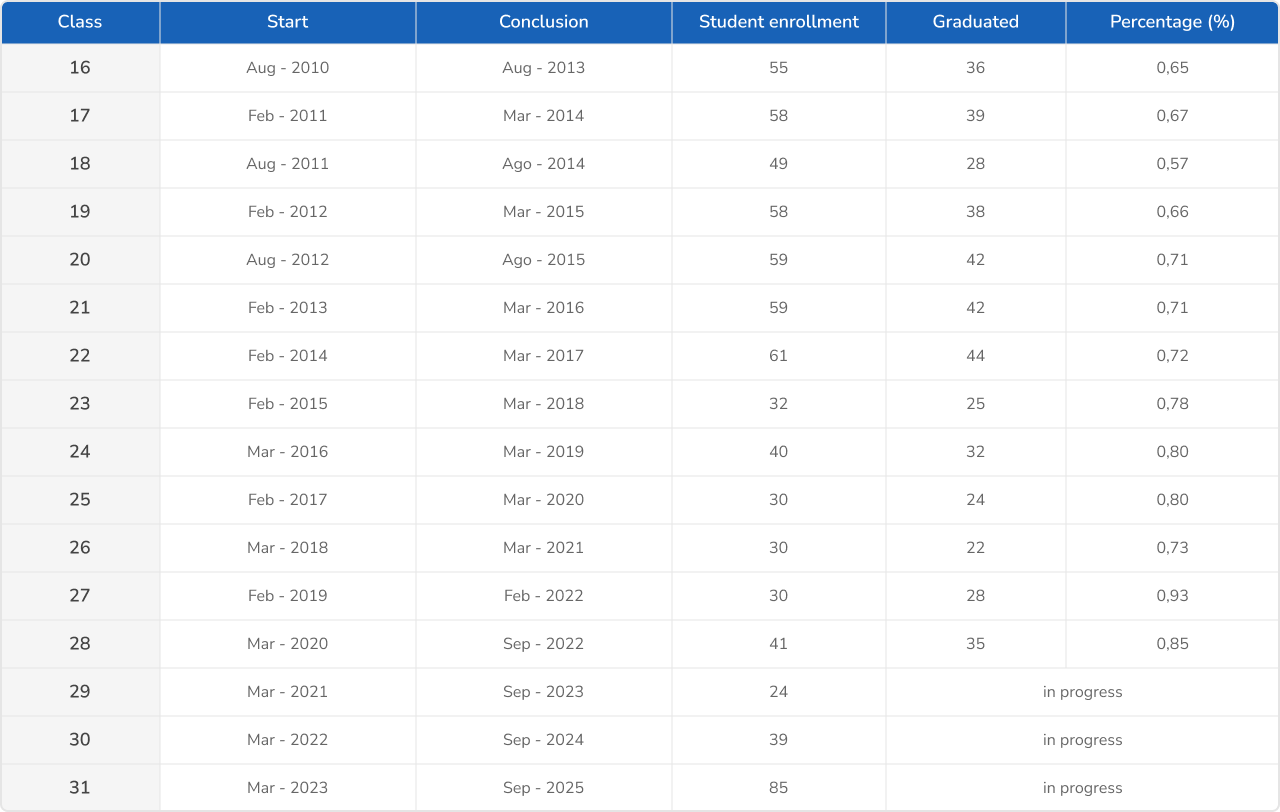Select the Start column header
Viewport: 1280px width, 812px height.
pos(288,22)
